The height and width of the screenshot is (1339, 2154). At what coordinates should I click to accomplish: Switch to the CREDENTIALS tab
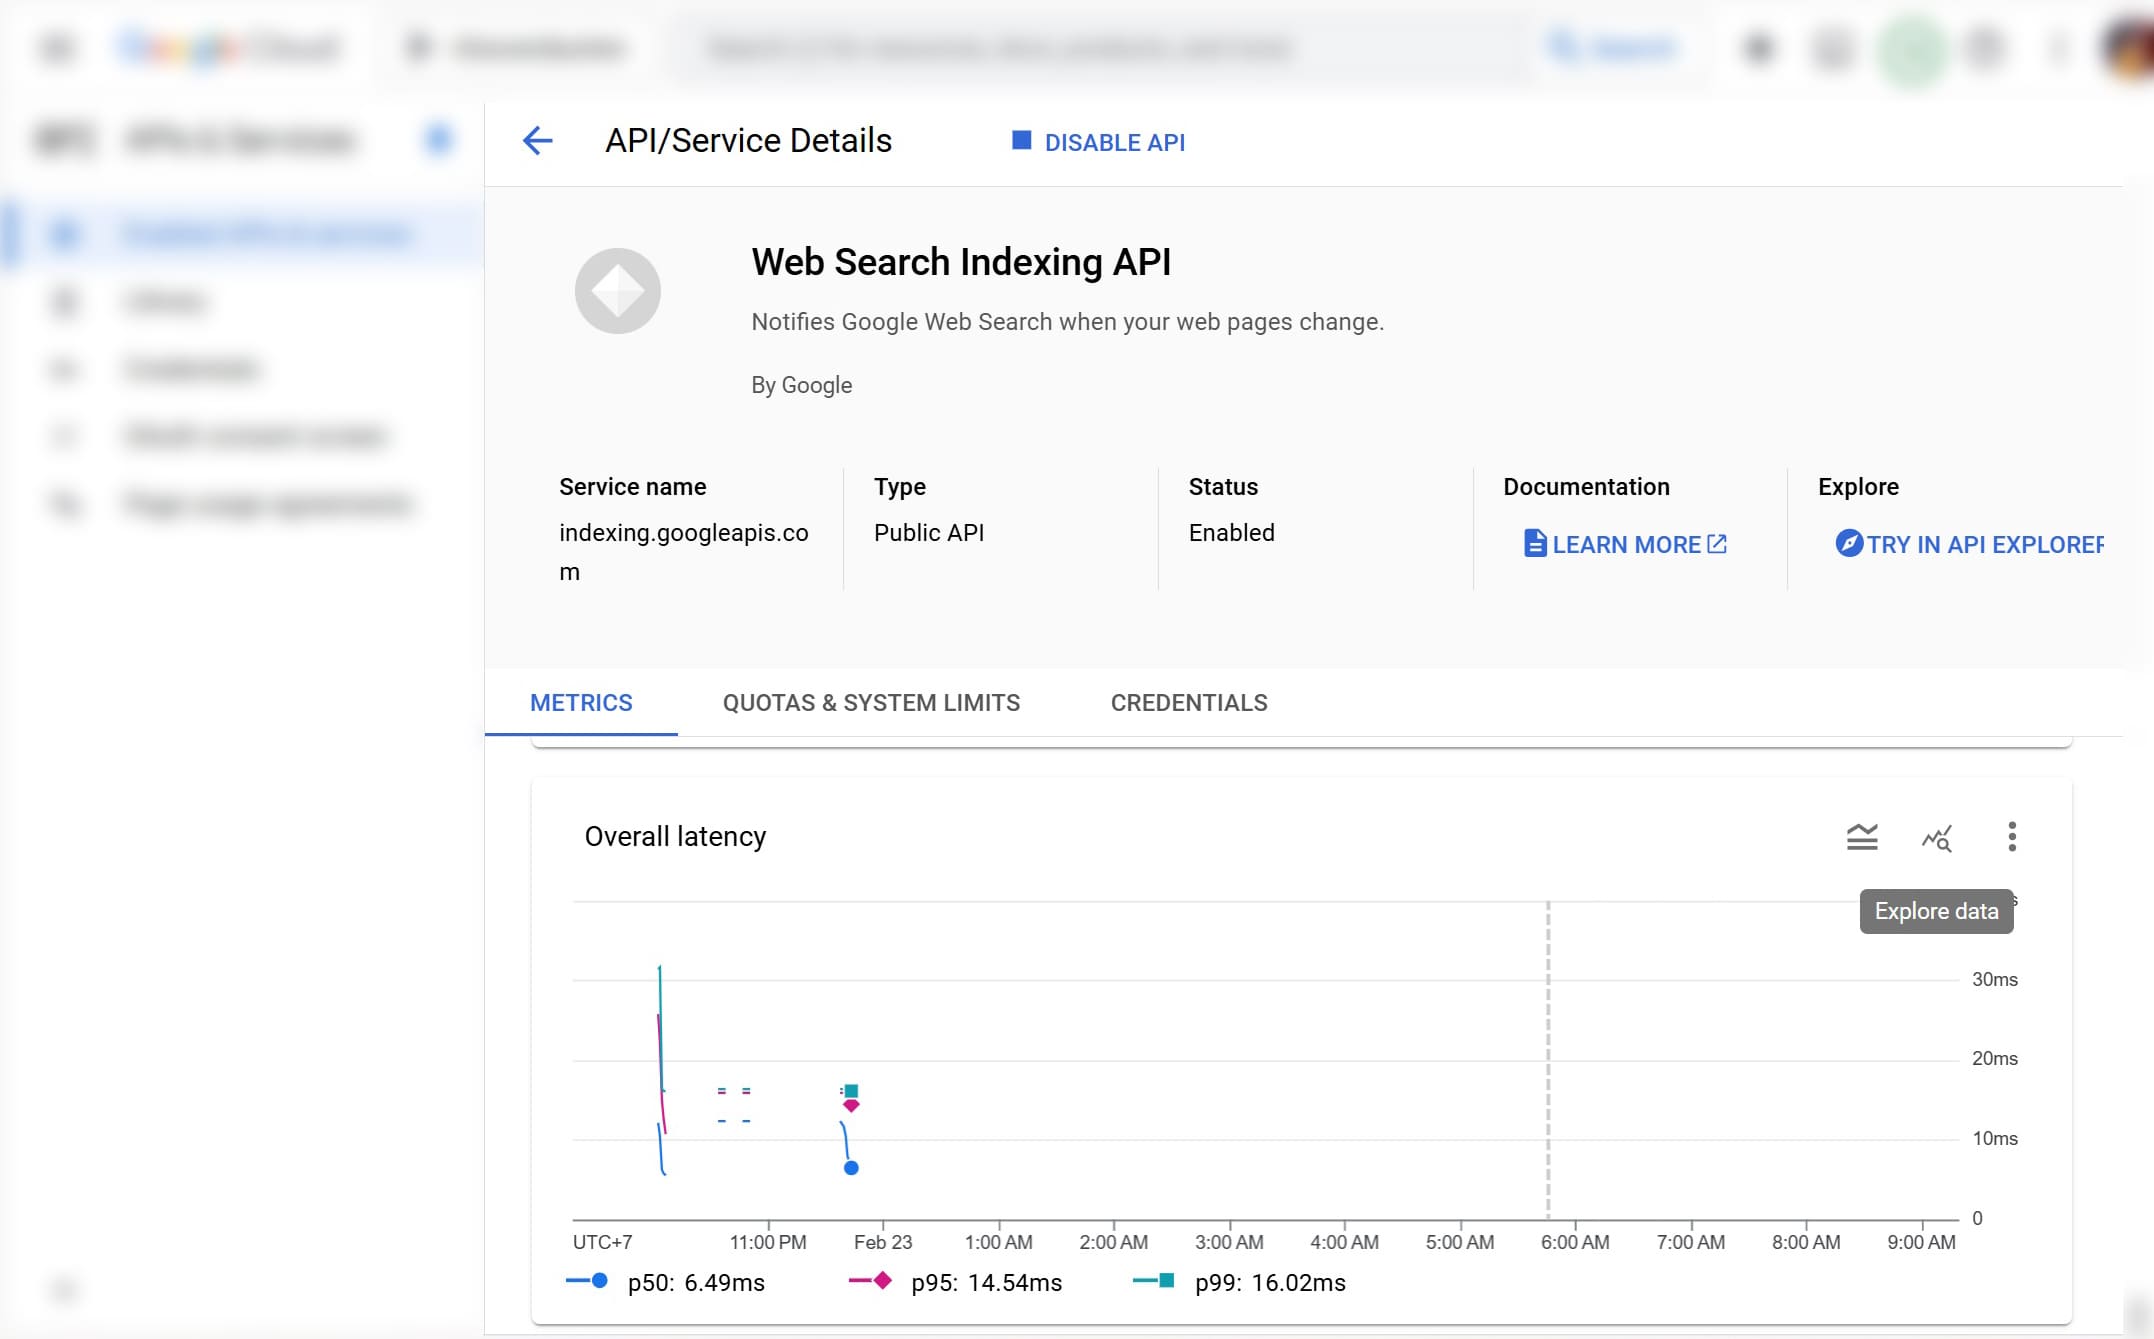(x=1189, y=703)
